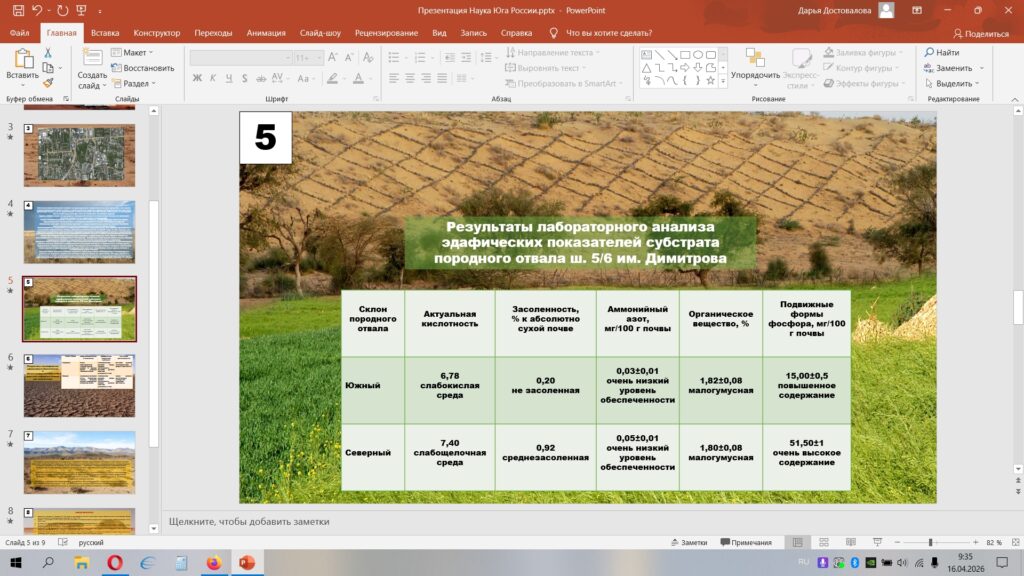1024x576 pixels.
Task: Click the Format Painter brush icon
Action: (x=47, y=83)
